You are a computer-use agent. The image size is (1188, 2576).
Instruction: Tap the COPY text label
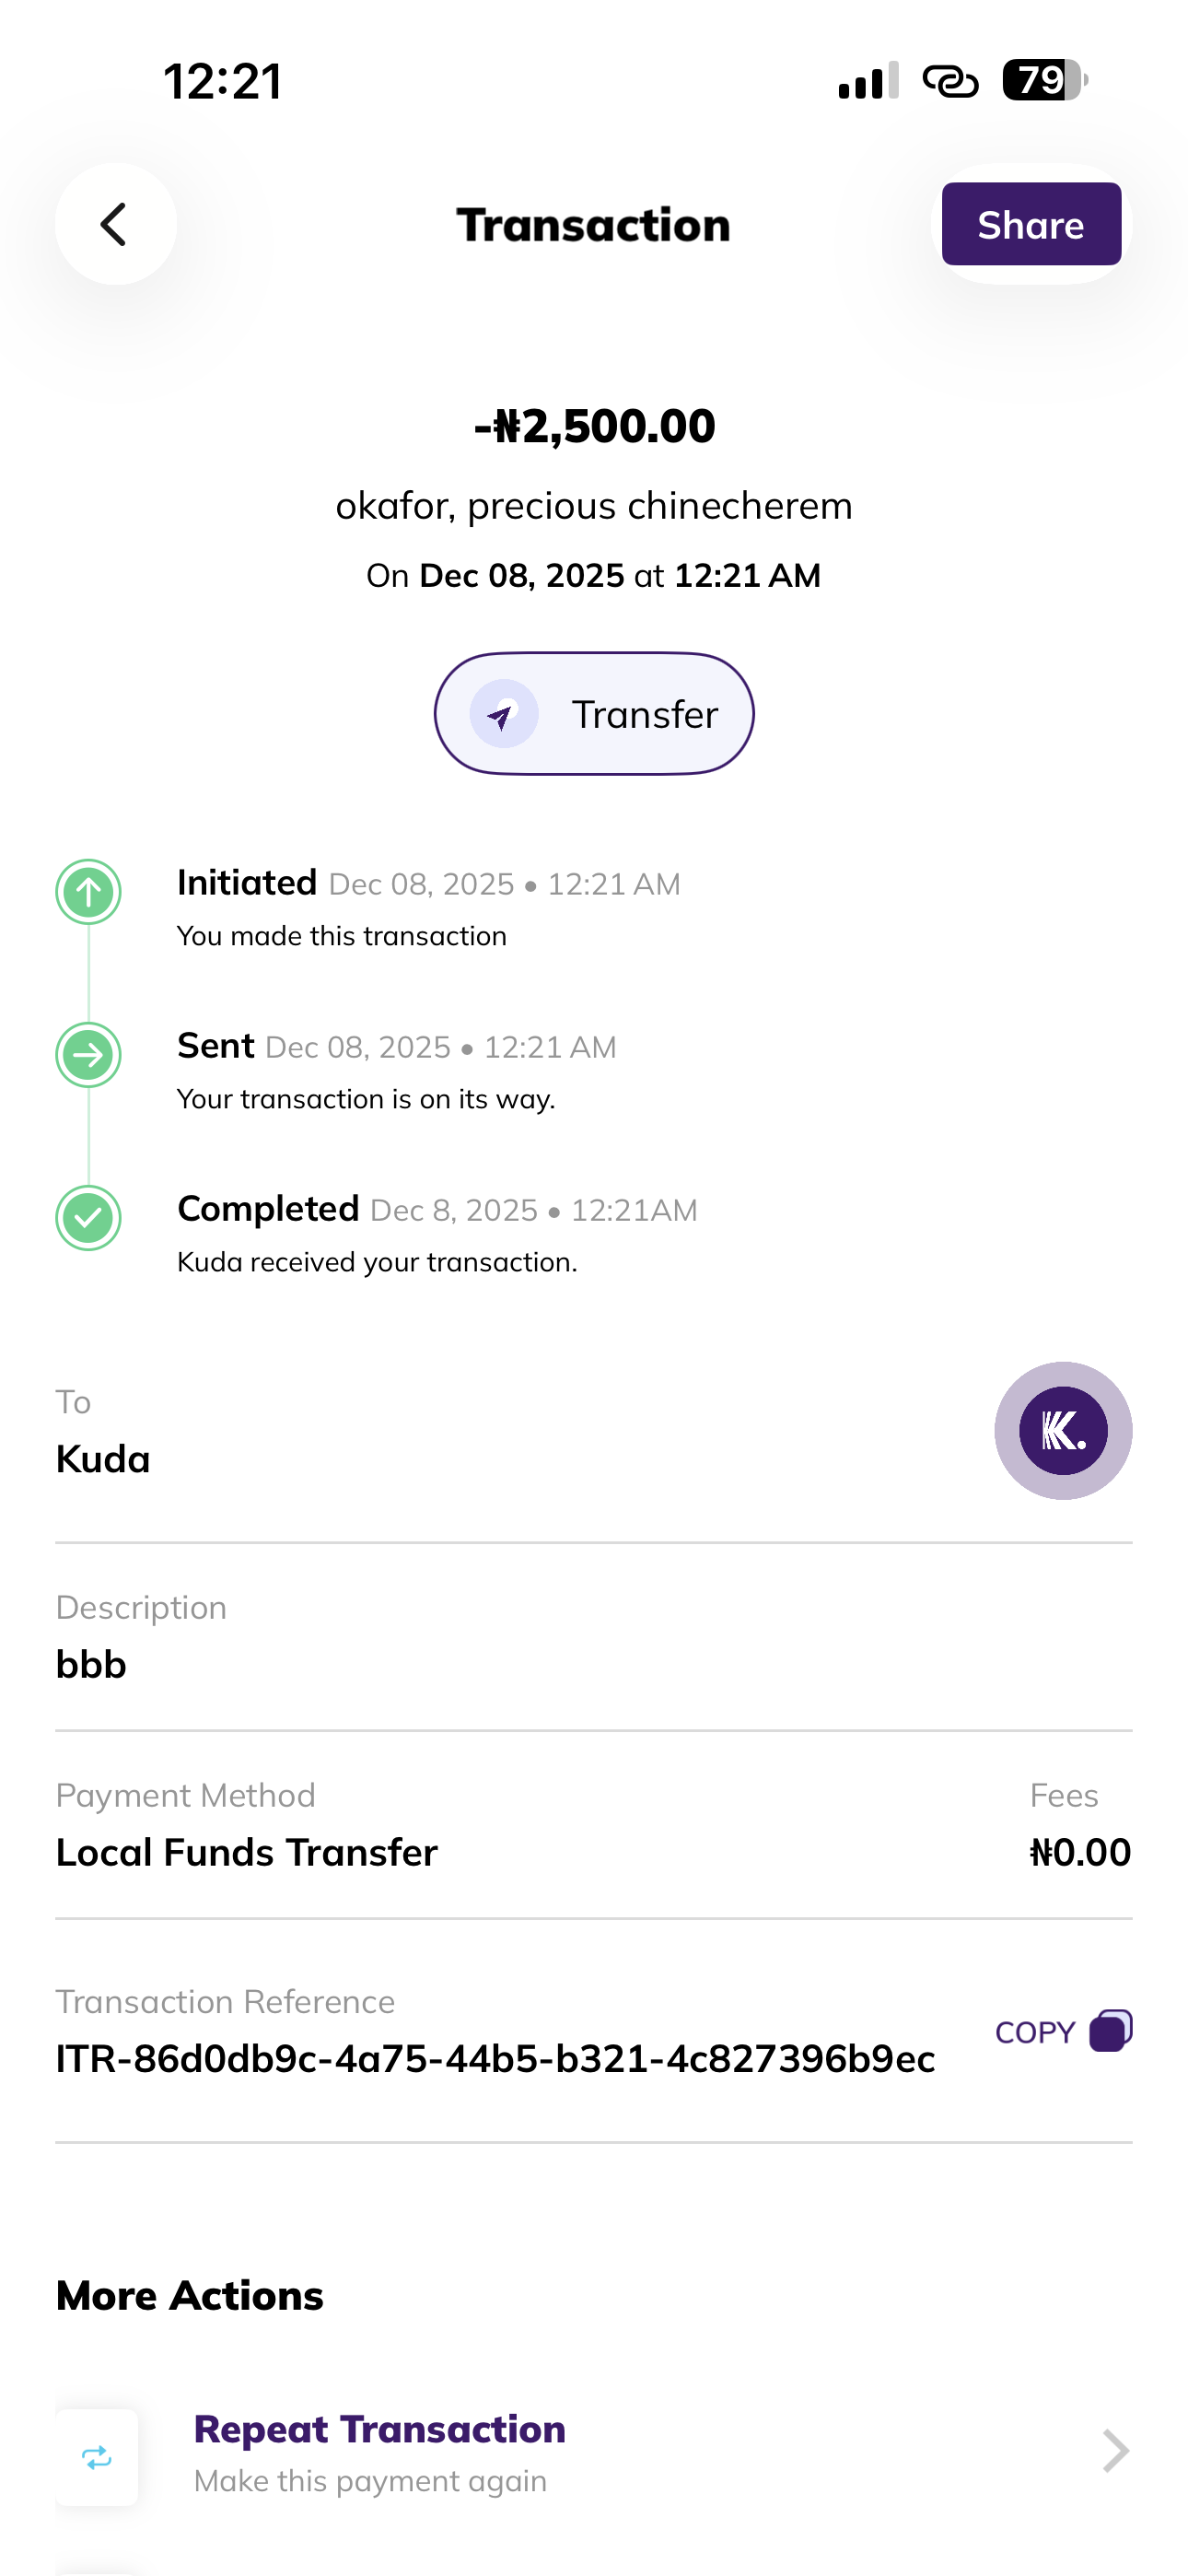(x=1035, y=2032)
